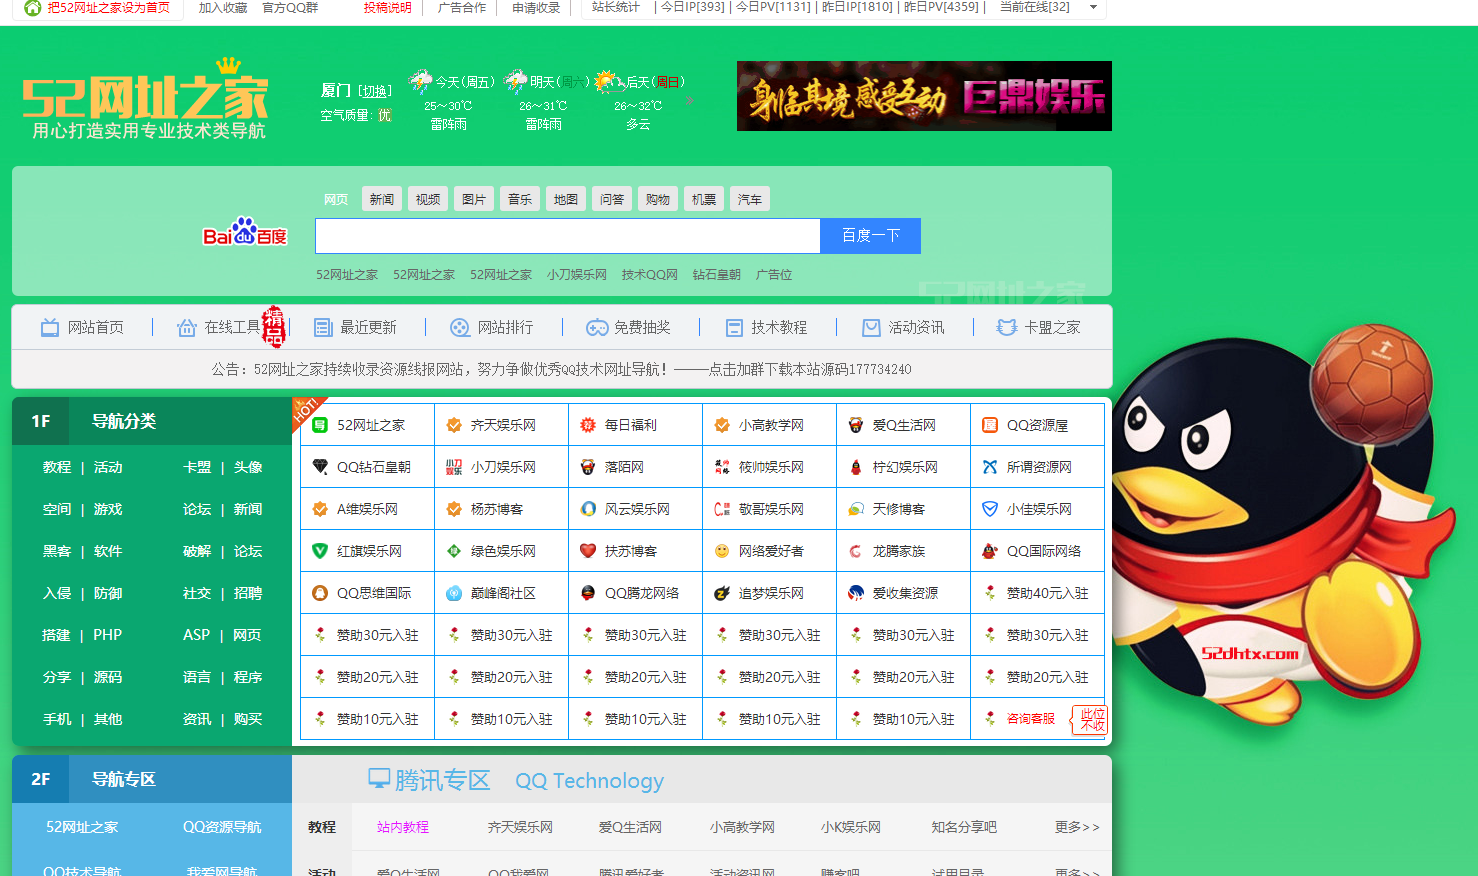Image resolution: width=1478 pixels, height=876 pixels.
Task: Click the smiley icon beside 网络爱好者
Action: click(722, 551)
